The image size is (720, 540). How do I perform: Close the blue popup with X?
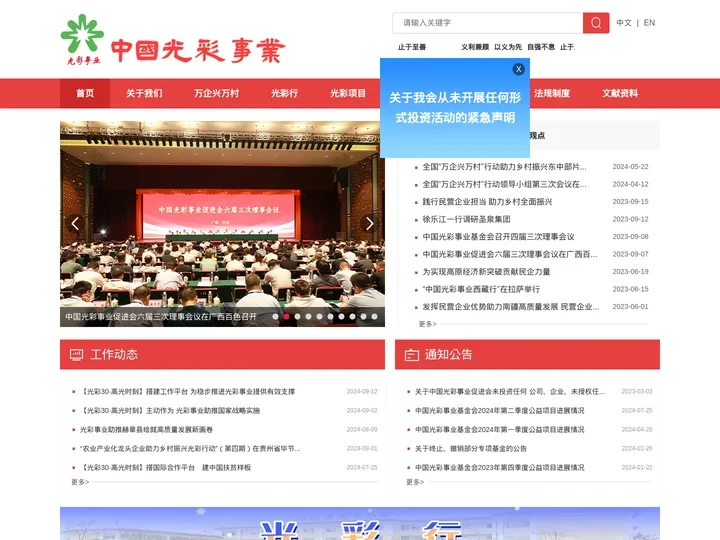tap(518, 69)
